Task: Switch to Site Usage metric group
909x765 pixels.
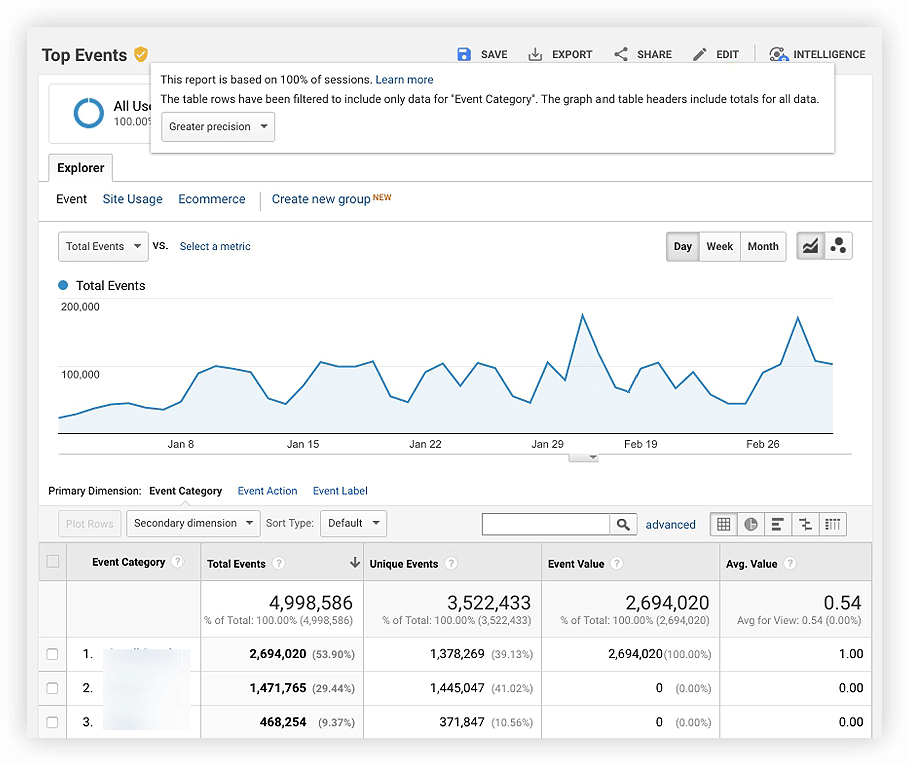Action: point(133,199)
